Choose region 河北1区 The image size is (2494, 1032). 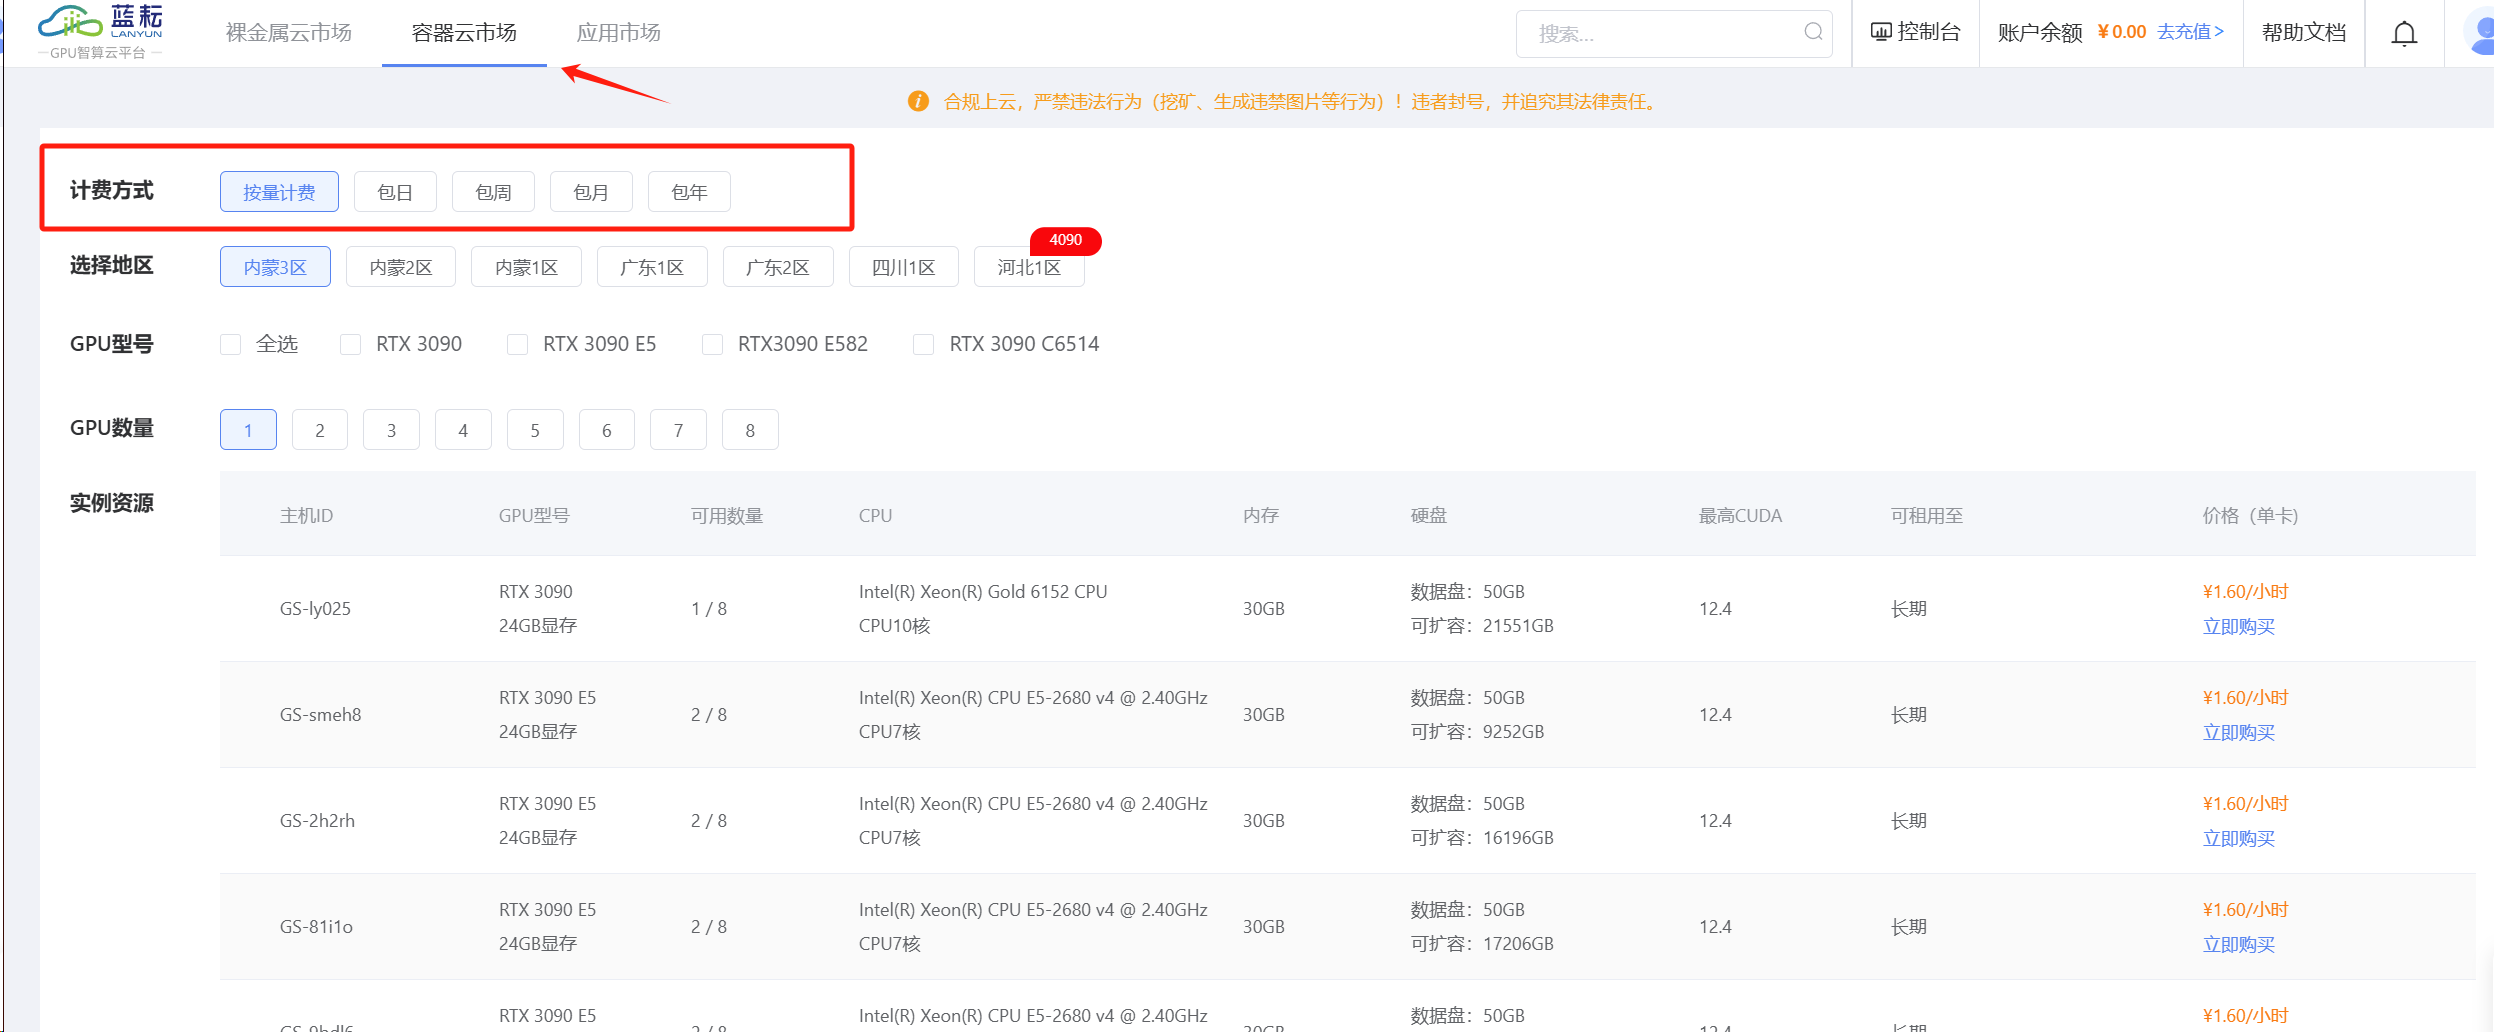click(x=1029, y=267)
